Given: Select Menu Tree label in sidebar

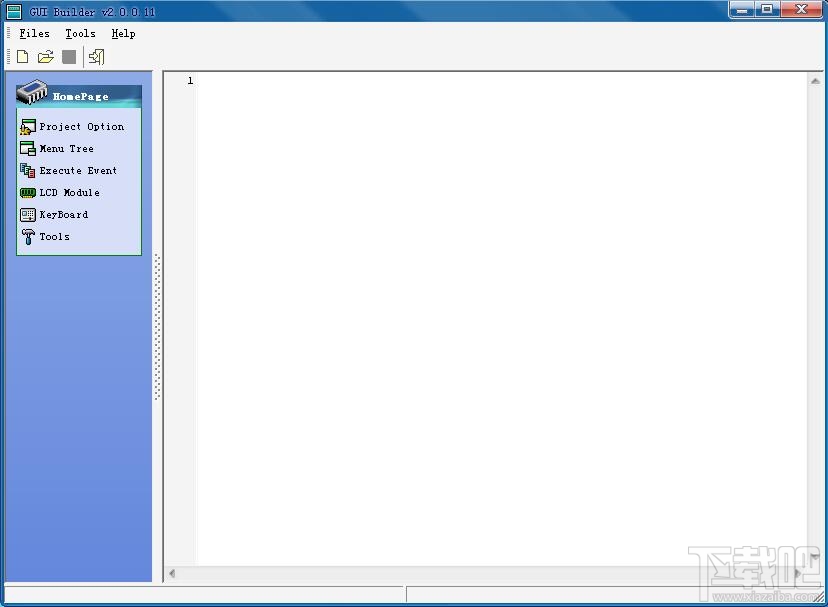Looking at the screenshot, I should (x=67, y=149).
